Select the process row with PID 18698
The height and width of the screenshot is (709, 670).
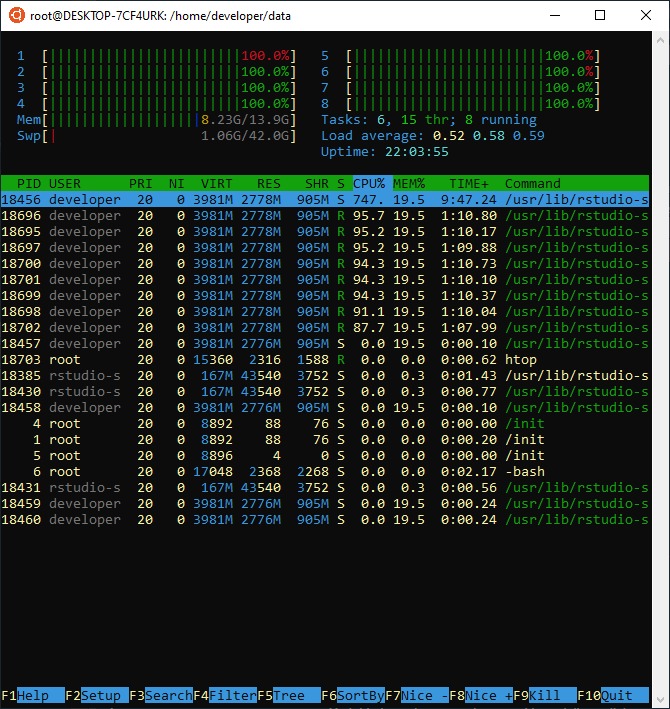[x=325, y=312]
